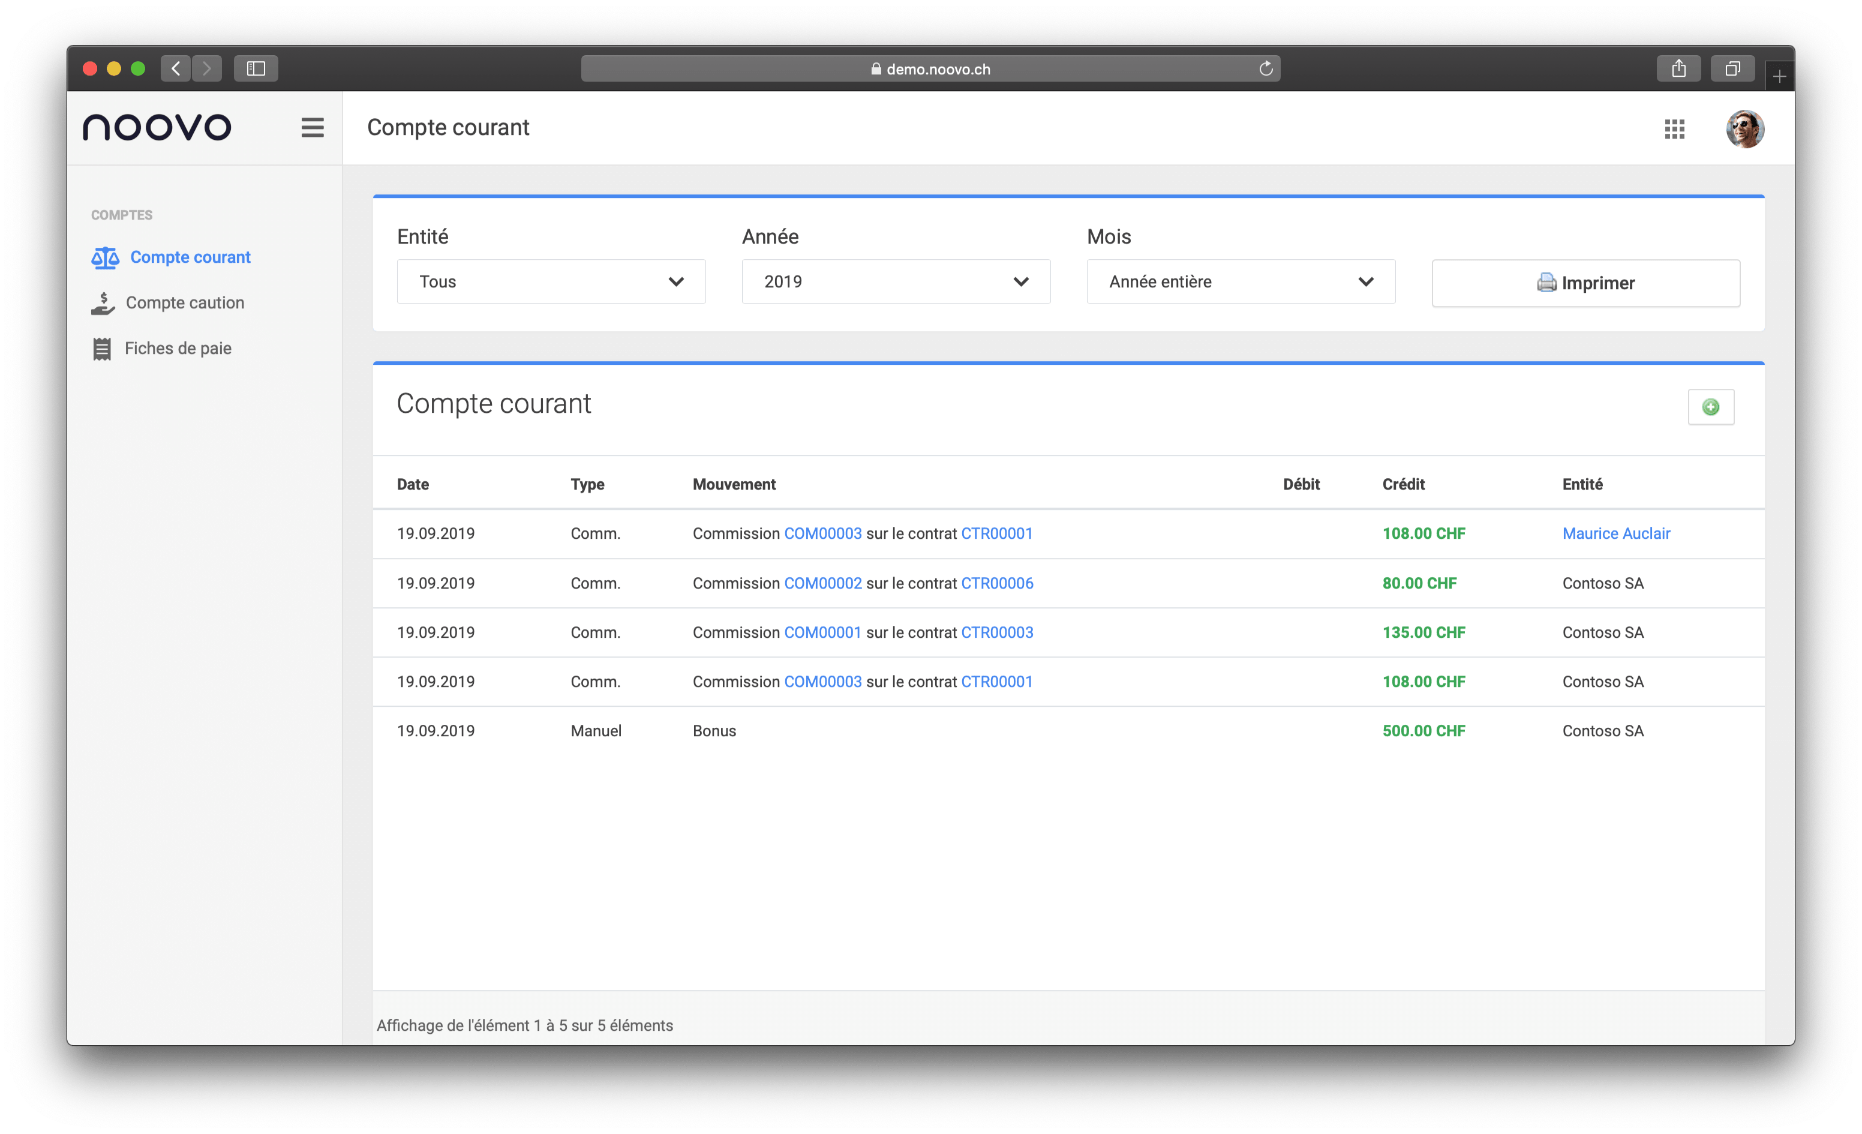Toggle the Safari sidebar icon

[256, 69]
